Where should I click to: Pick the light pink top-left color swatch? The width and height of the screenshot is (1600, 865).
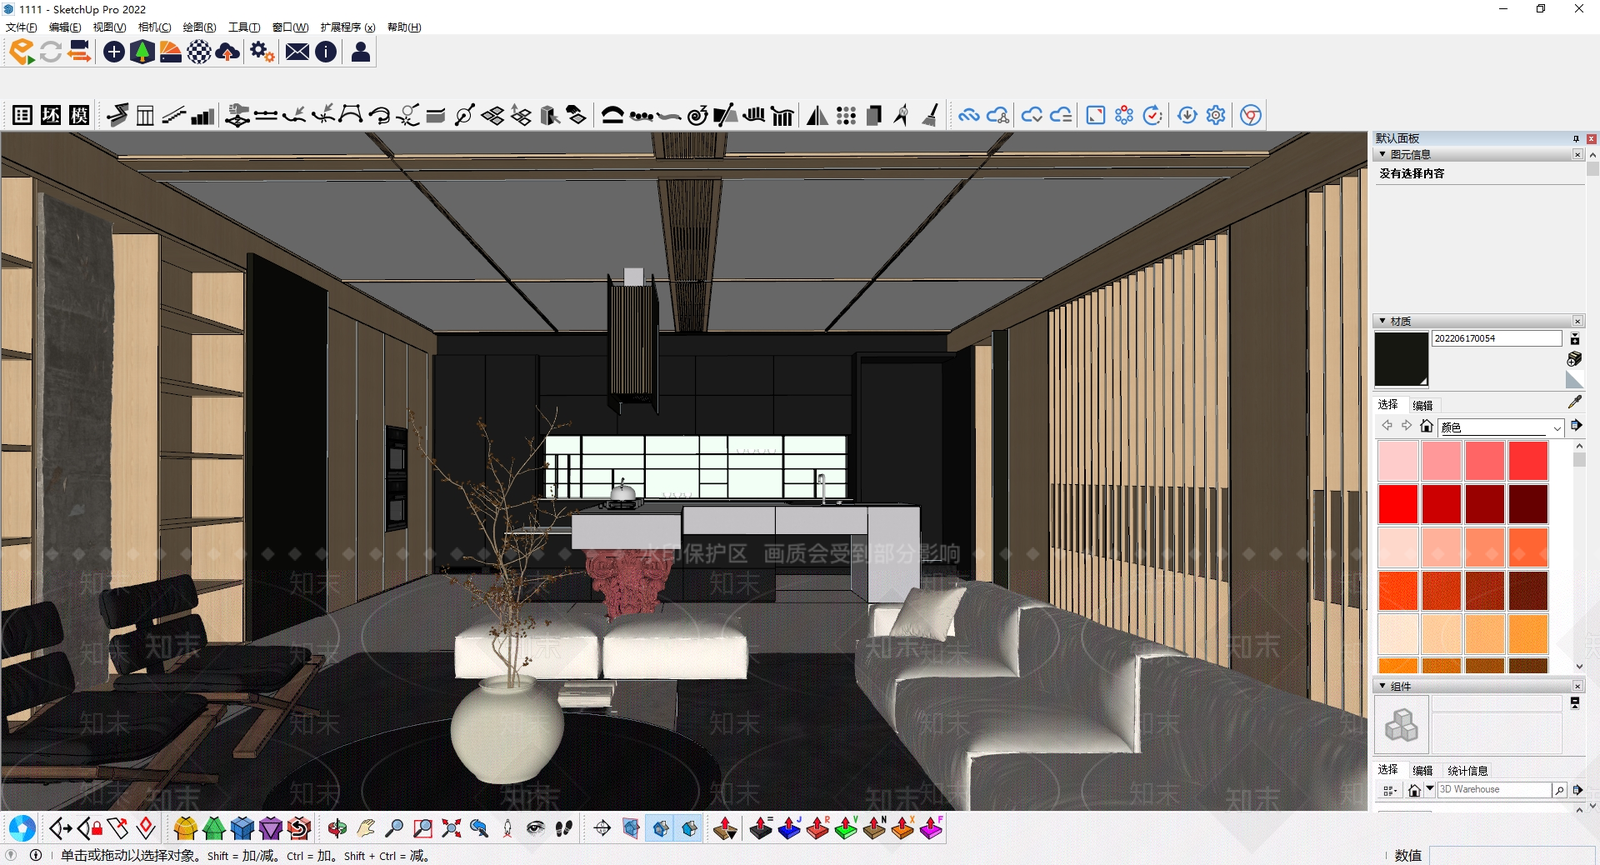[1398, 461]
